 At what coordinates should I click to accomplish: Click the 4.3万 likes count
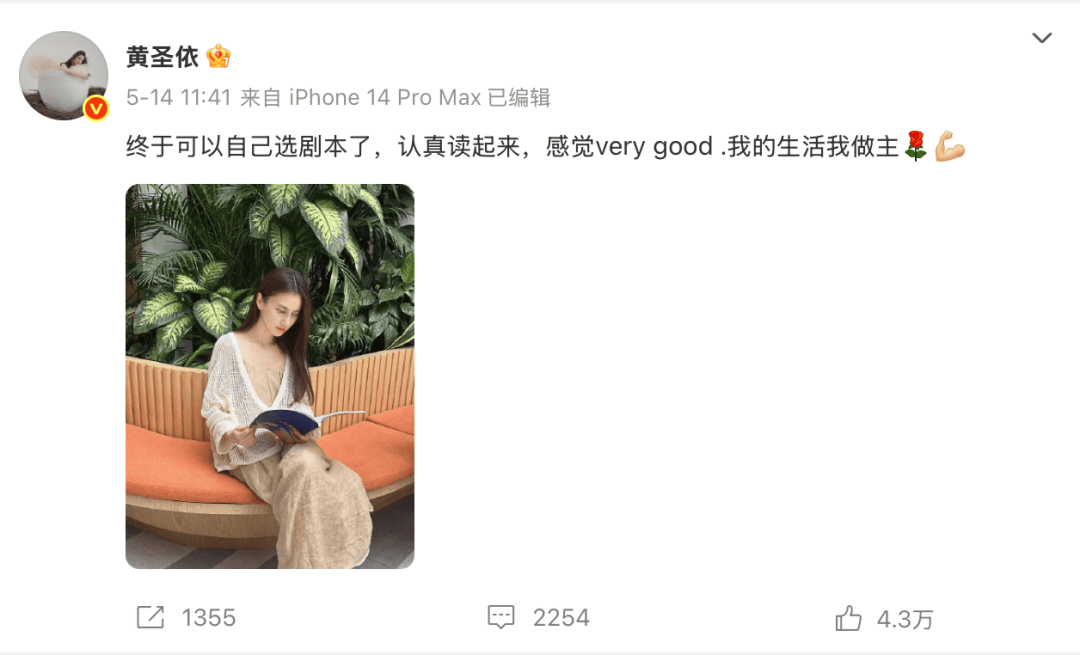(905, 619)
